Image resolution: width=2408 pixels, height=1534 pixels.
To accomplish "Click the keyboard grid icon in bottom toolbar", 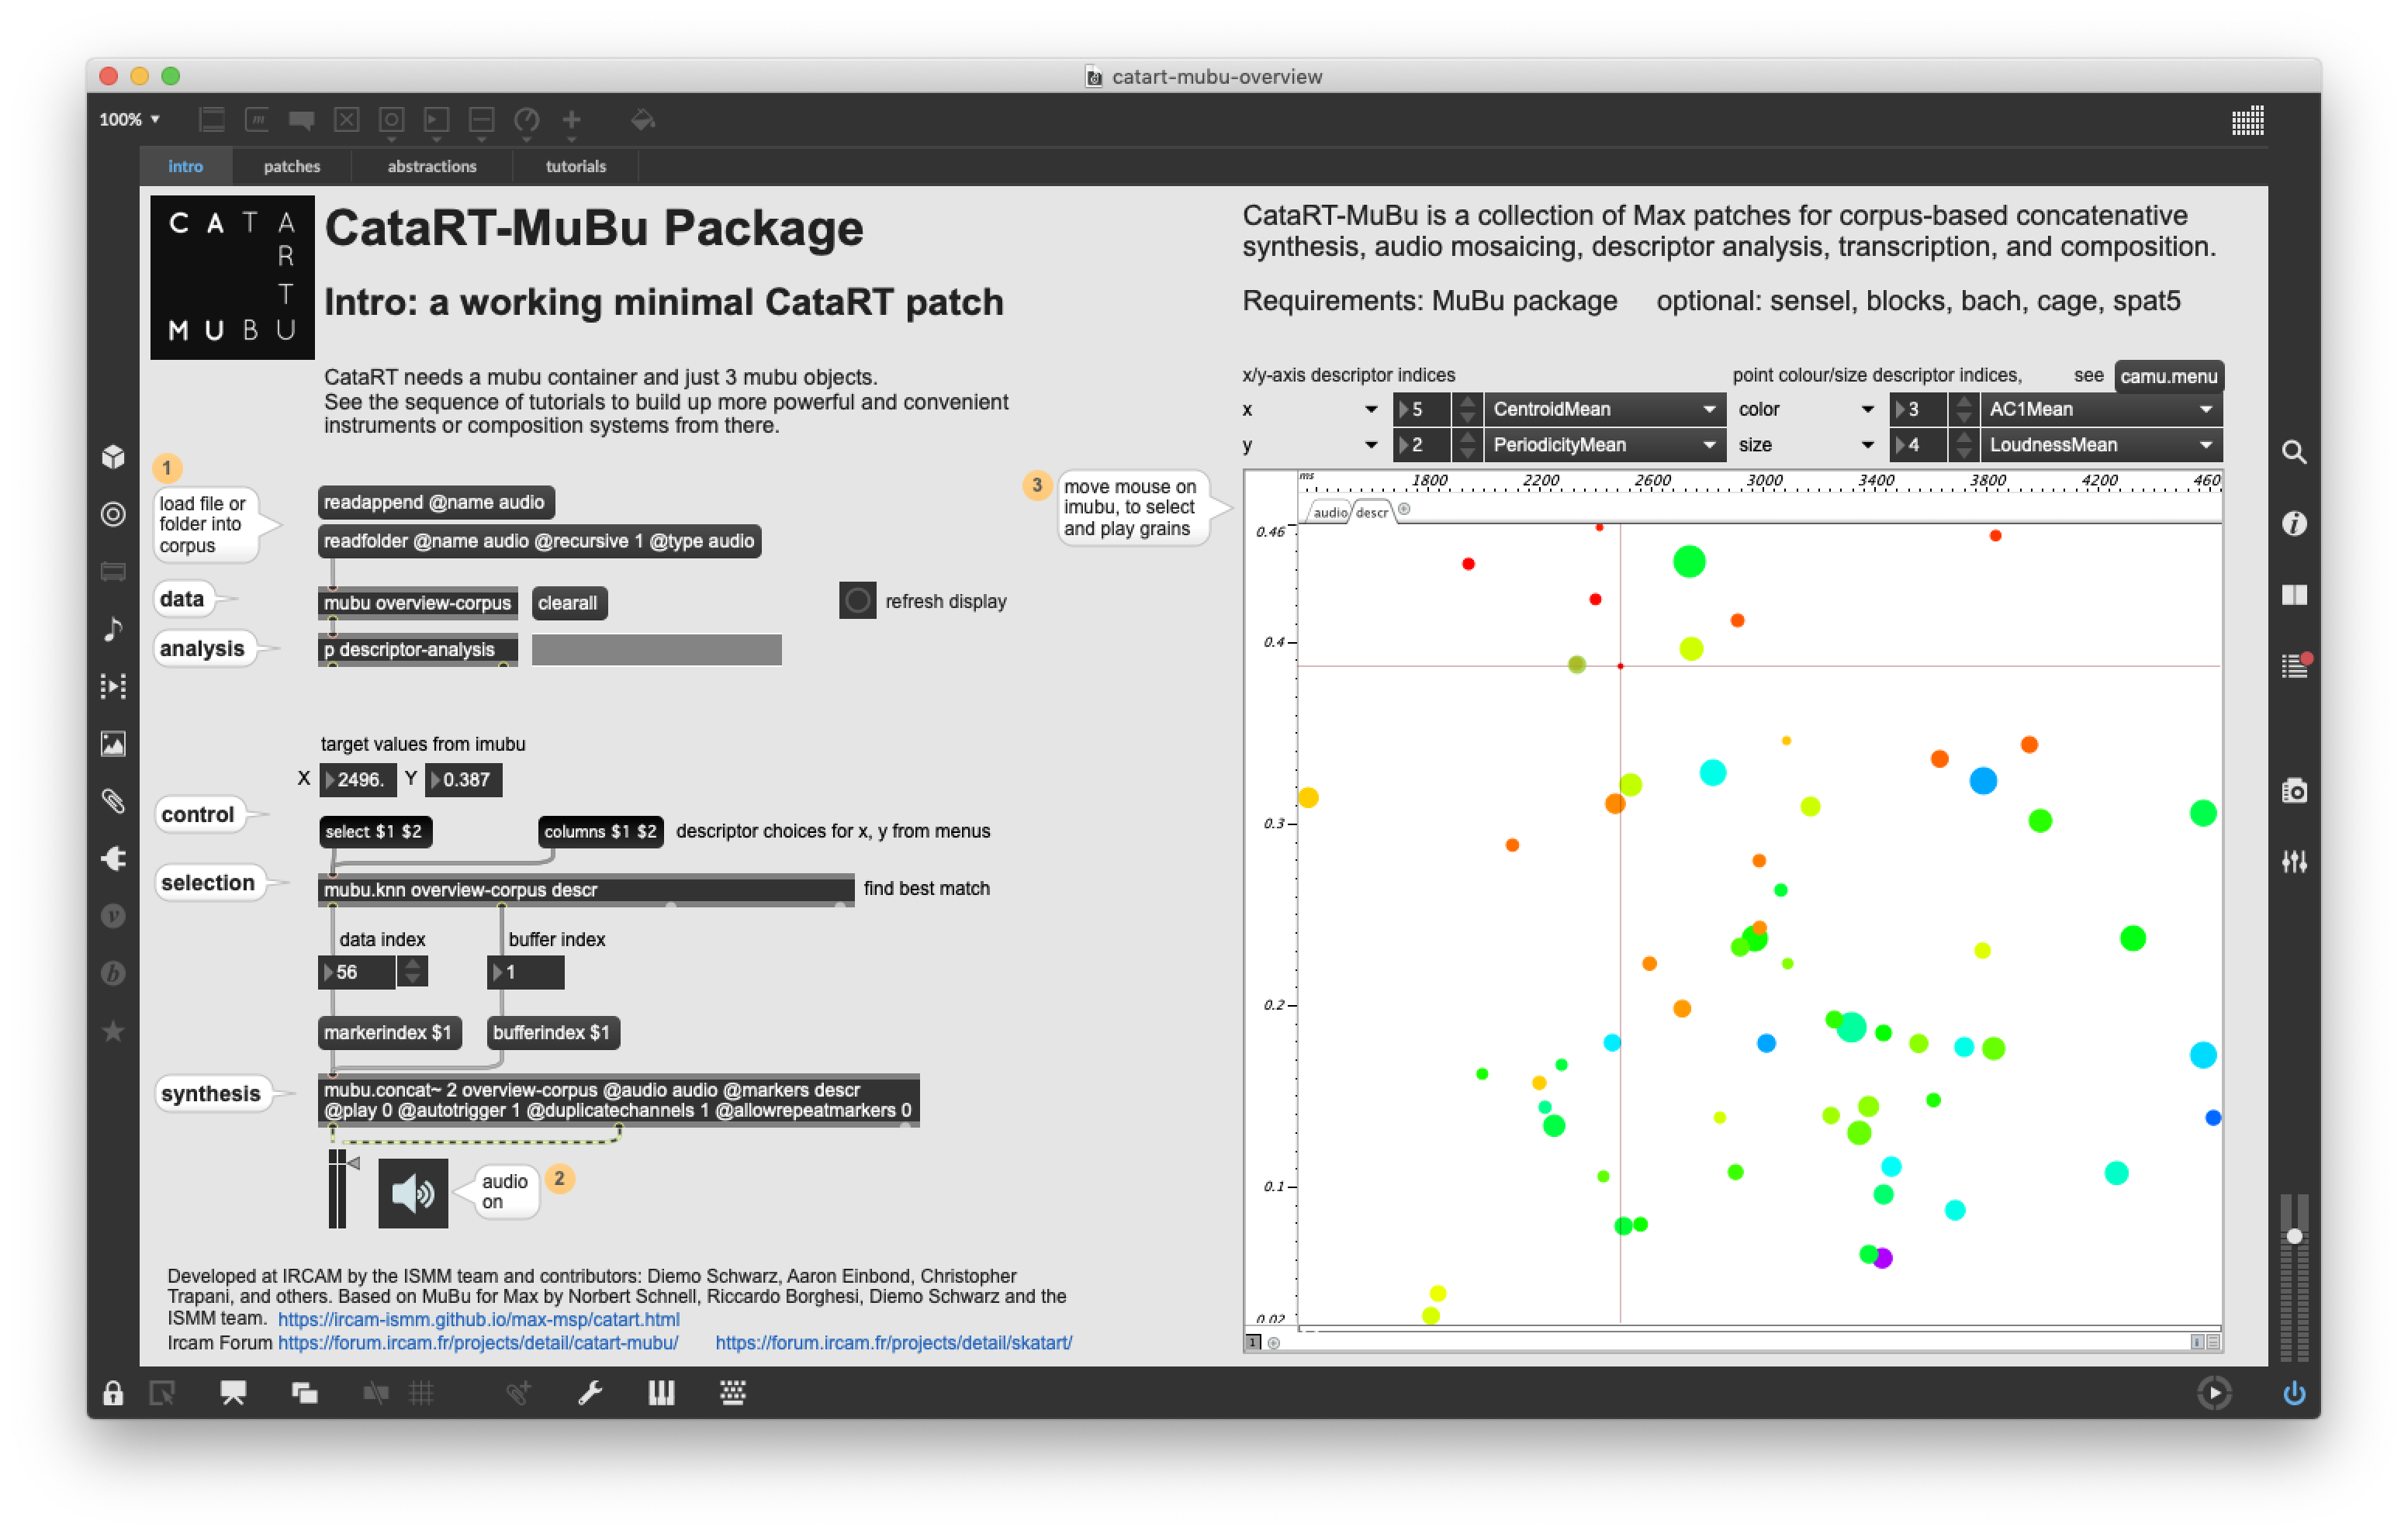I will 733,1393.
